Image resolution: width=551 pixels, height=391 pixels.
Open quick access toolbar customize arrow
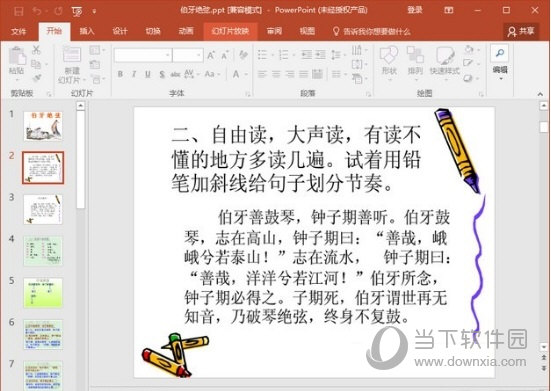point(94,12)
